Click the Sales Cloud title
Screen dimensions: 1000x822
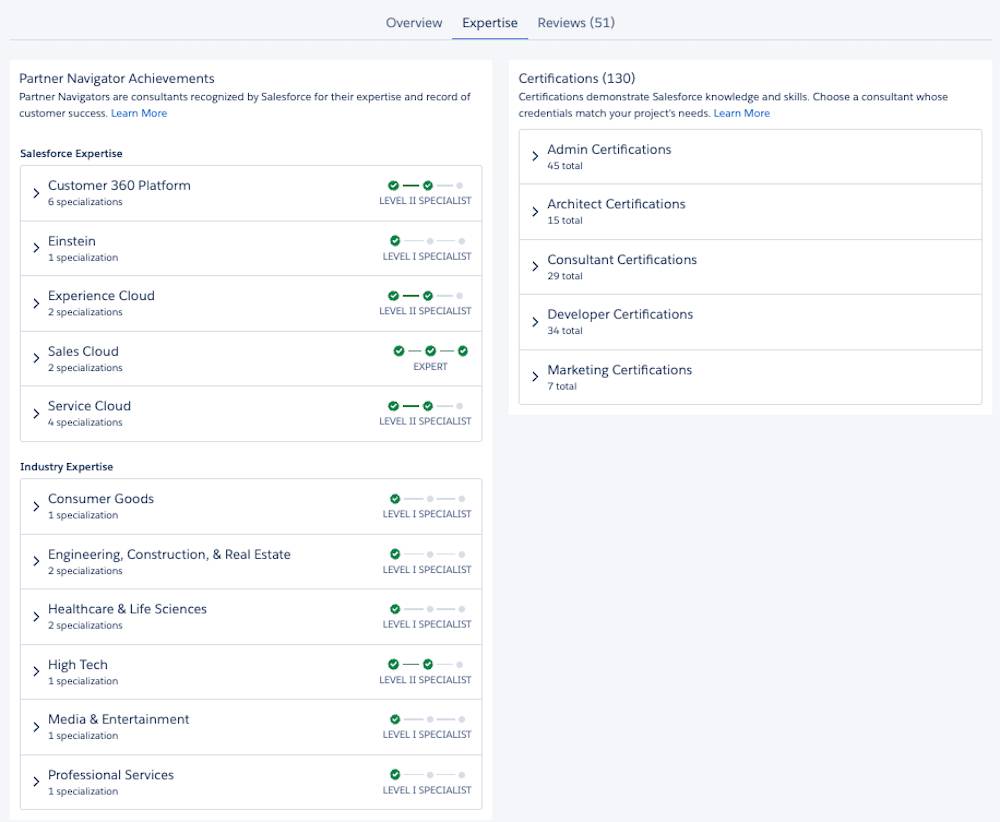pyautogui.click(x=83, y=351)
